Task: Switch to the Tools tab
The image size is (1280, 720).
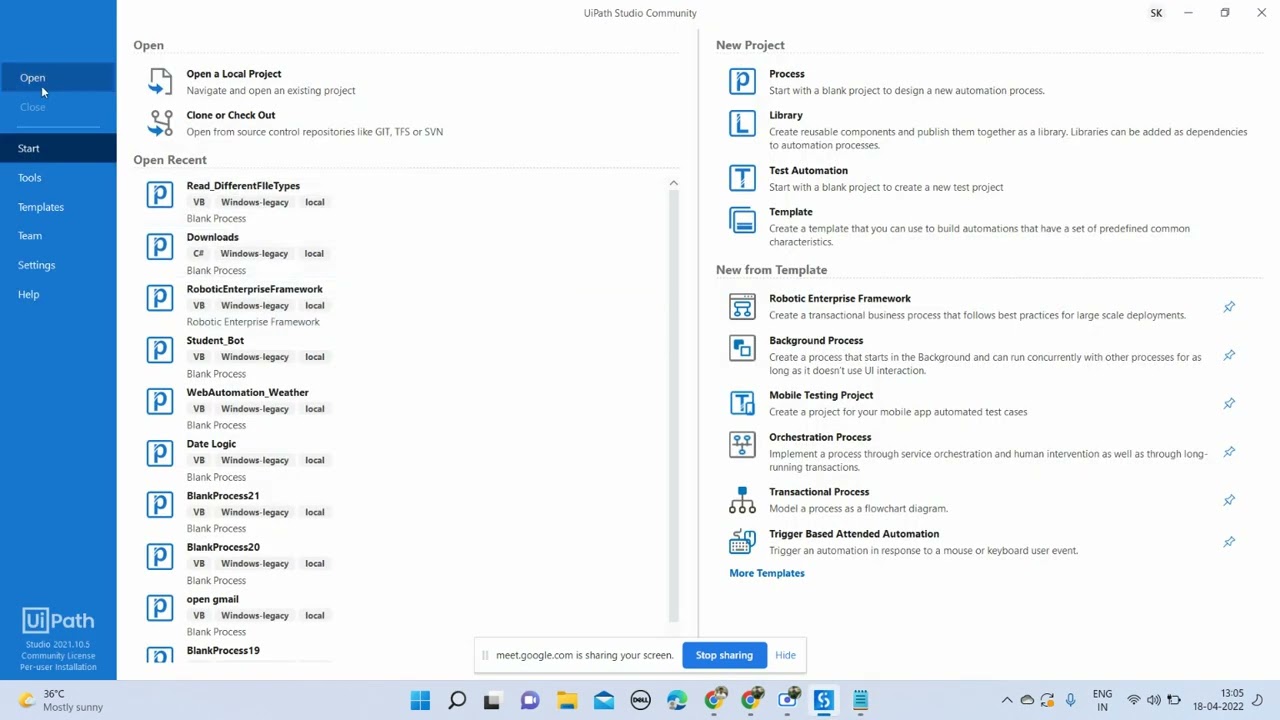Action: 58,177
